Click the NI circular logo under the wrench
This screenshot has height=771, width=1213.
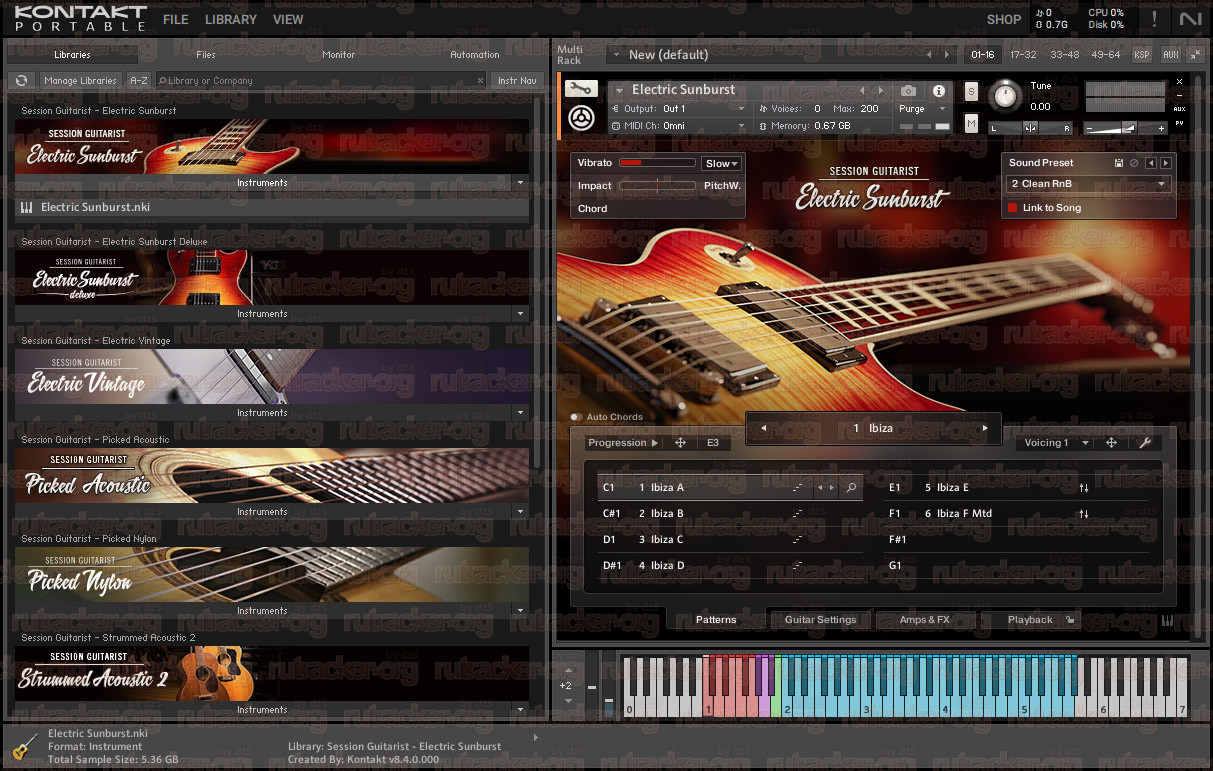(x=581, y=117)
